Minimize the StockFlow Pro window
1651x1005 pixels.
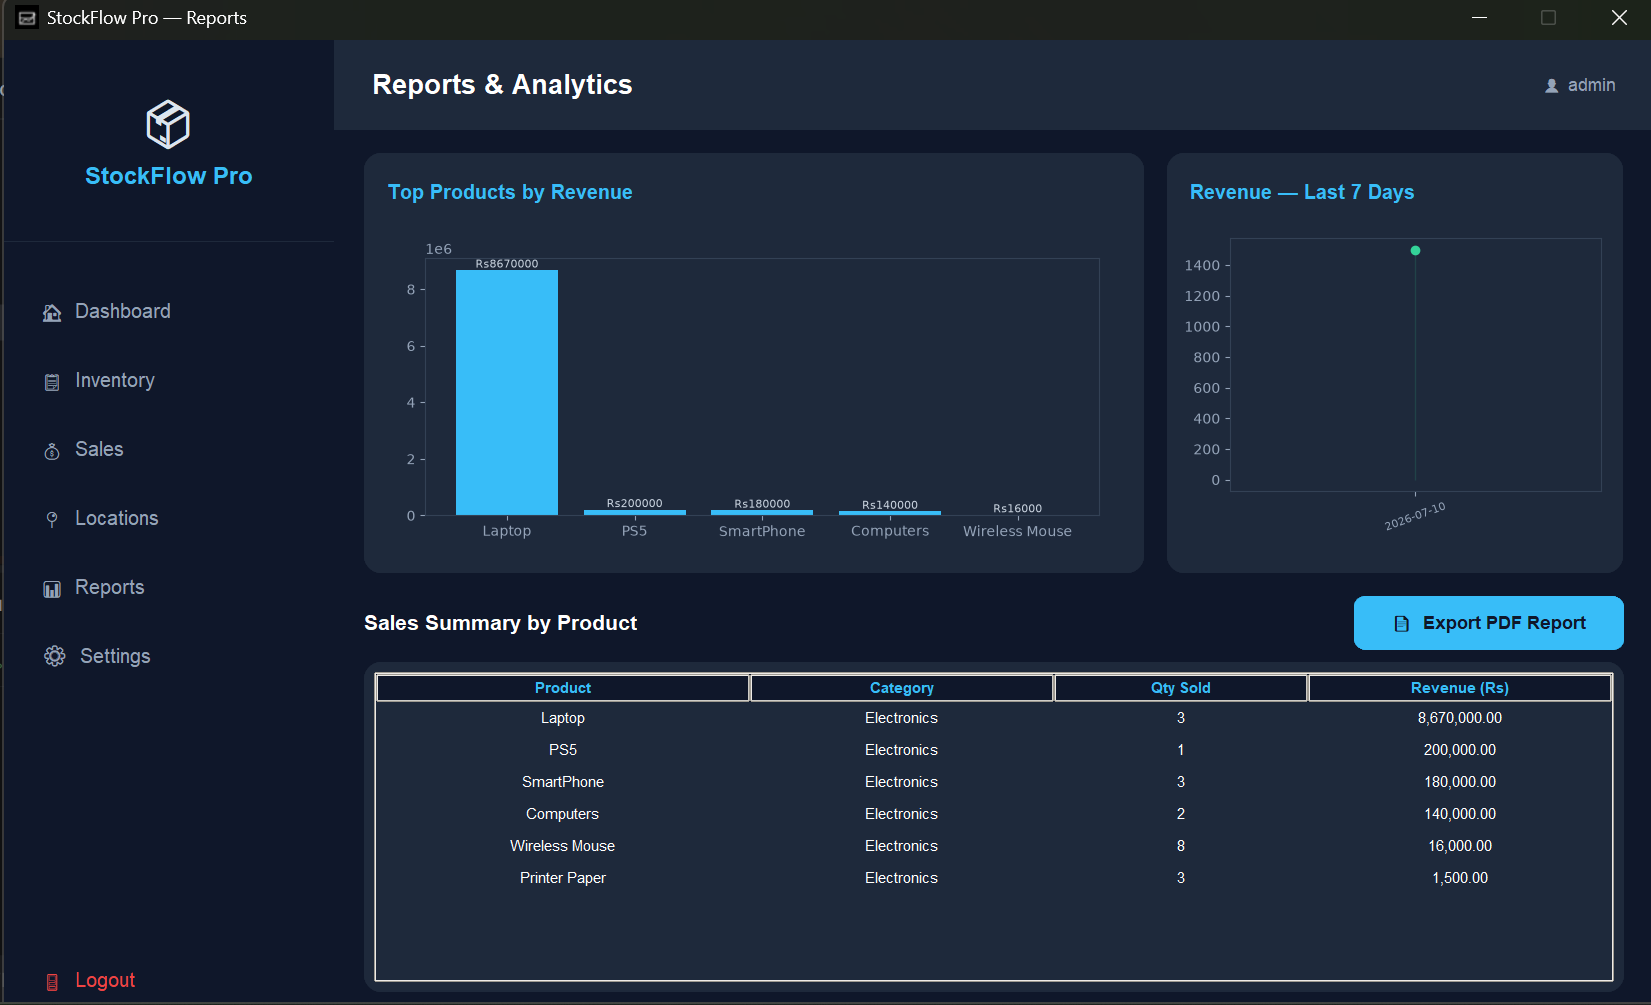(1480, 18)
